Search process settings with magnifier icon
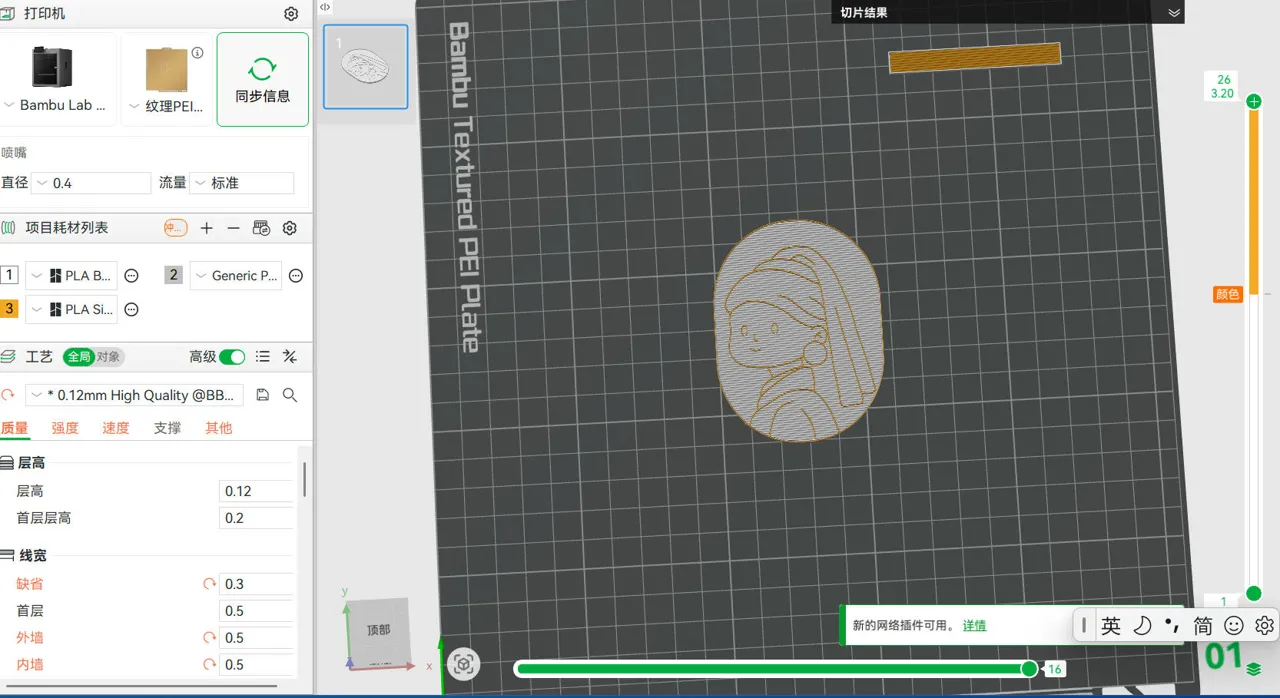Viewport: 1280px width, 698px height. click(290, 395)
